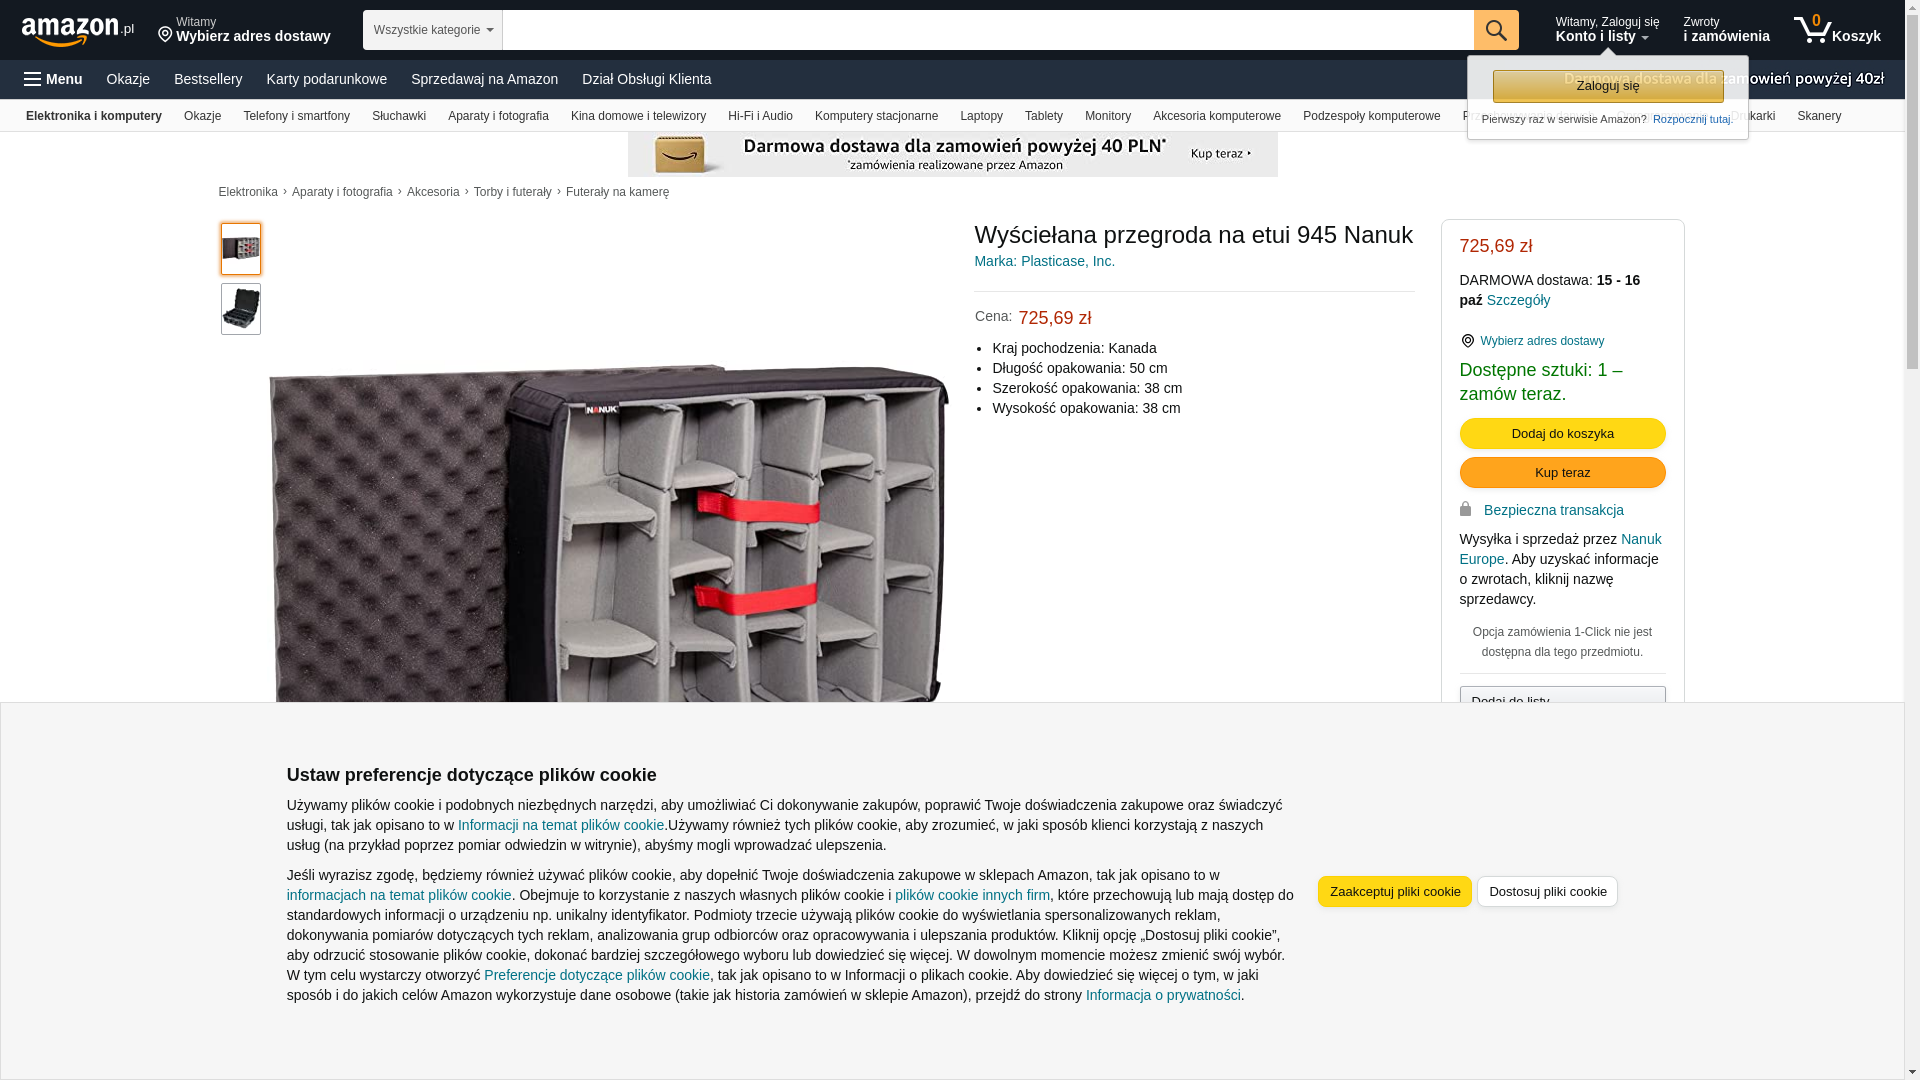Open the Marka: Plasticase, Inc. link
This screenshot has height=1080, width=1920.
[x=1044, y=261]
